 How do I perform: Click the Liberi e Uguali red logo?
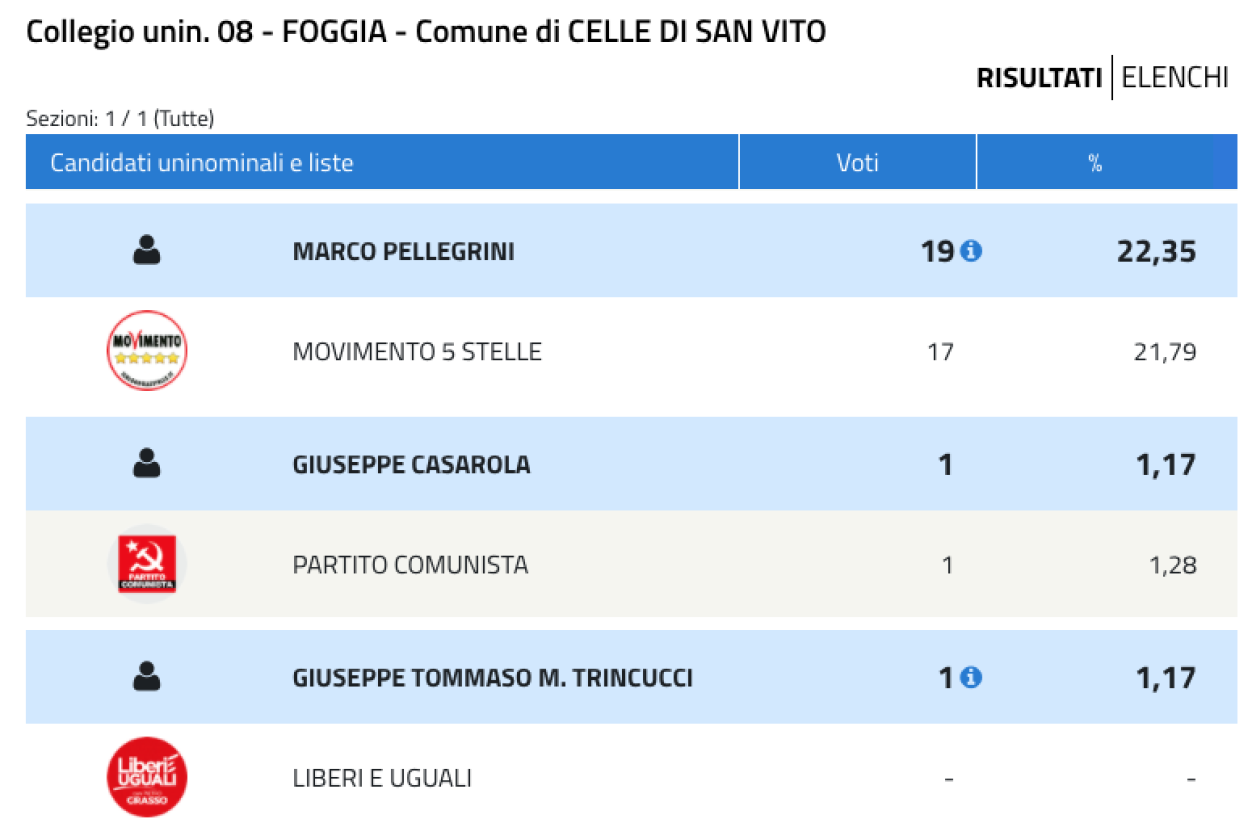point(147,777)
